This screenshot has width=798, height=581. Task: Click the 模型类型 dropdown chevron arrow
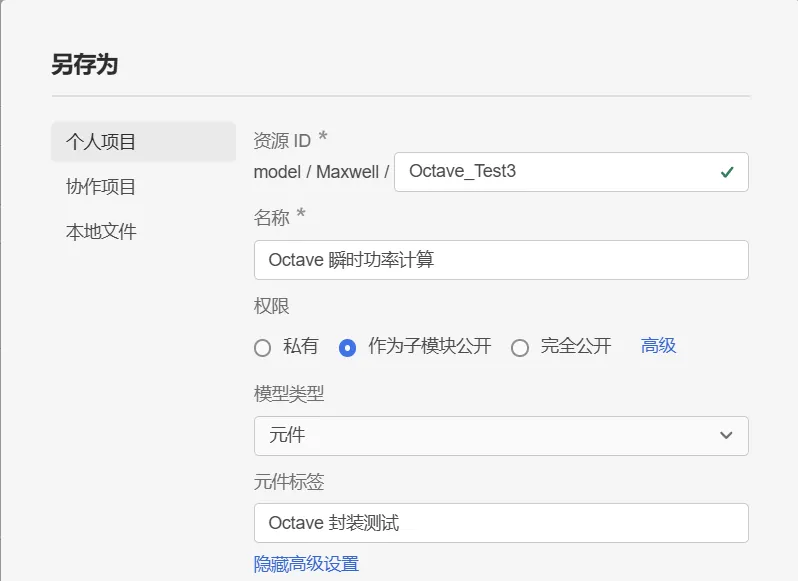pos(726,435)
